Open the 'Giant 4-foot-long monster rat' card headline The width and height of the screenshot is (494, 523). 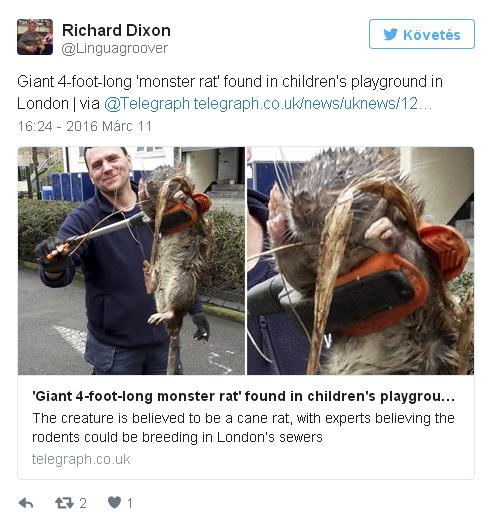pos(243,396)
